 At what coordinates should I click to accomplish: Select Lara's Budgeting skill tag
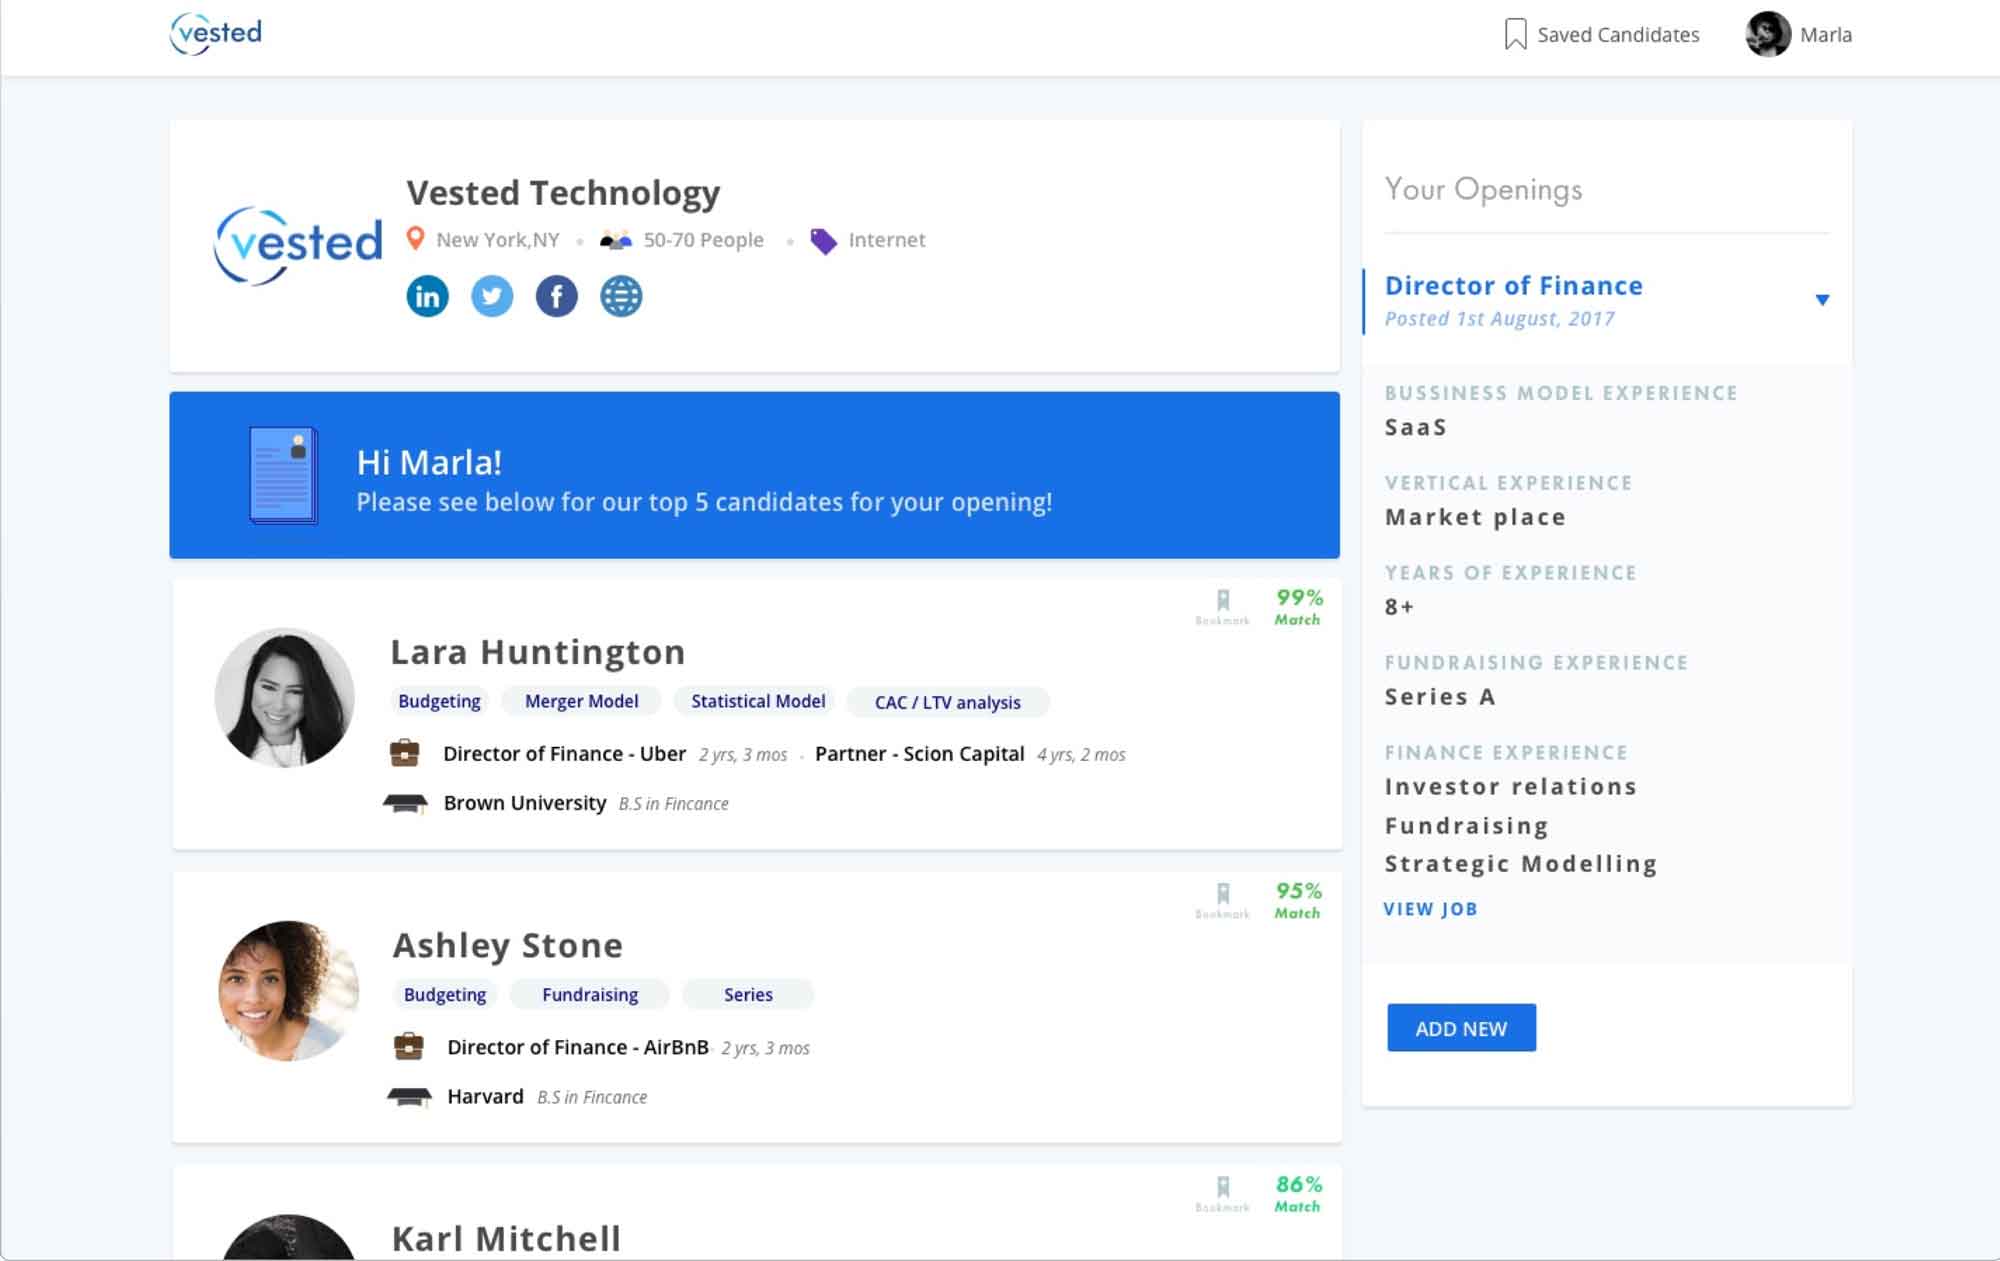[x=439, y=701]
